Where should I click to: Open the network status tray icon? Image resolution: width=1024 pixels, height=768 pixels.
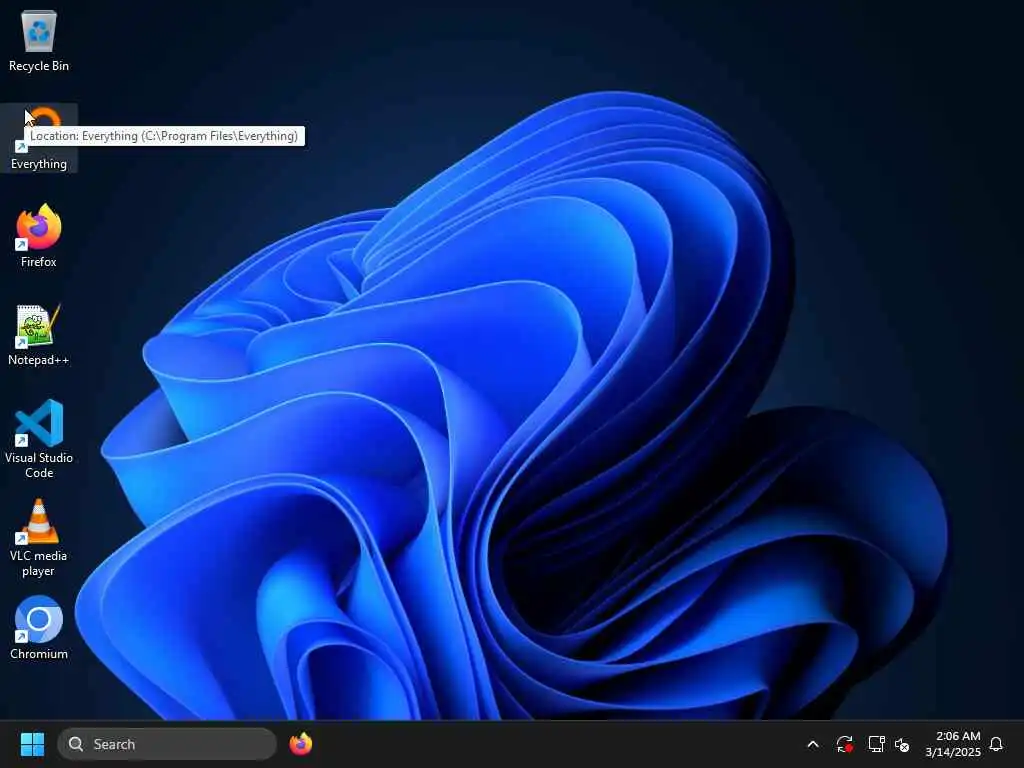tap(876, 744)
